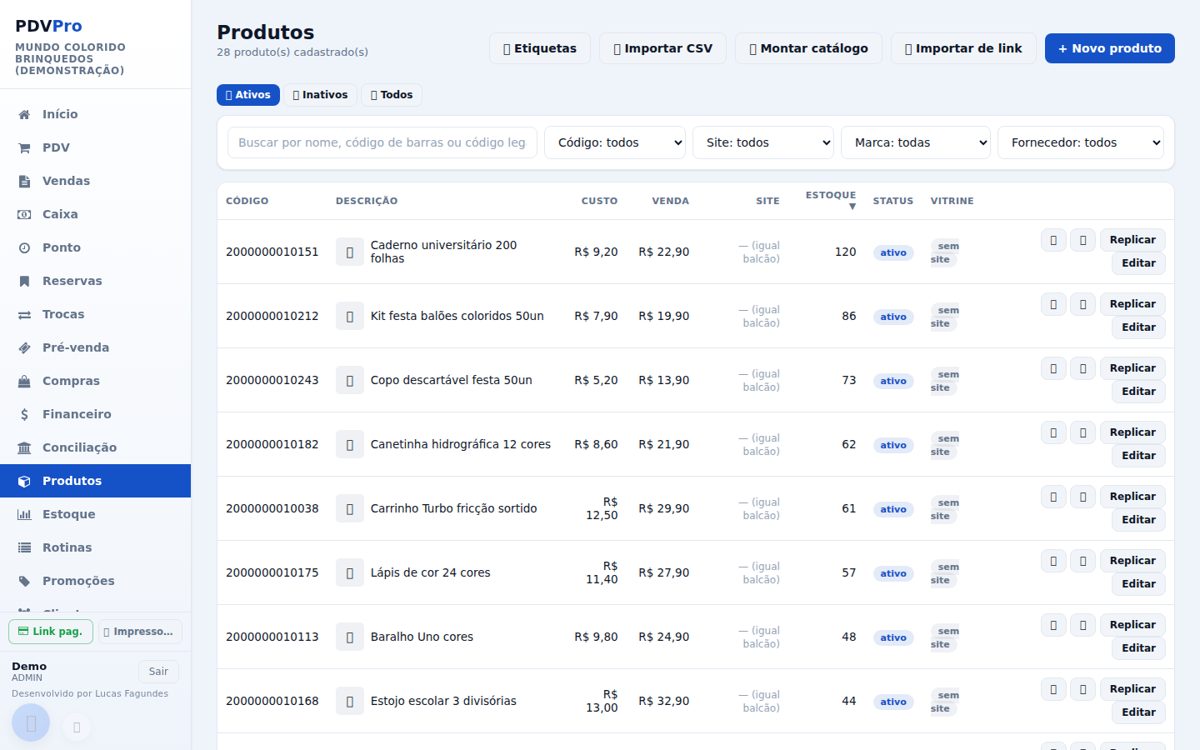
Task: Click the large blue round floating sidebar button
Action: tap(31, 723)
